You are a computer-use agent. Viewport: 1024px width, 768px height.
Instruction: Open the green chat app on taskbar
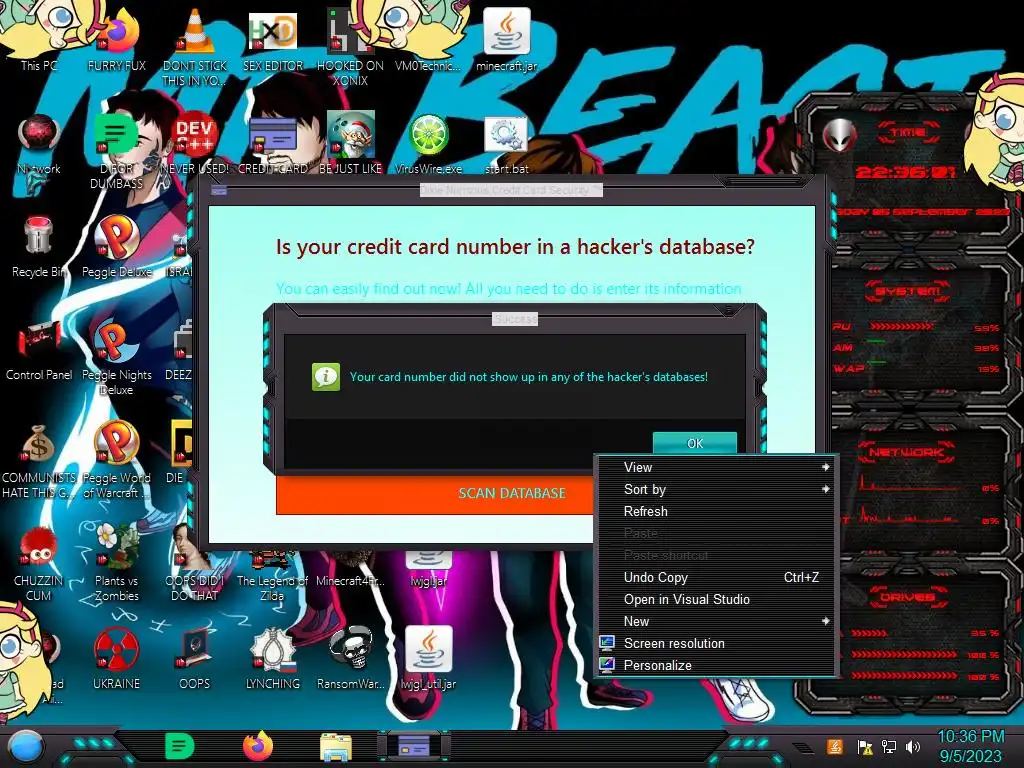point(179,746)
